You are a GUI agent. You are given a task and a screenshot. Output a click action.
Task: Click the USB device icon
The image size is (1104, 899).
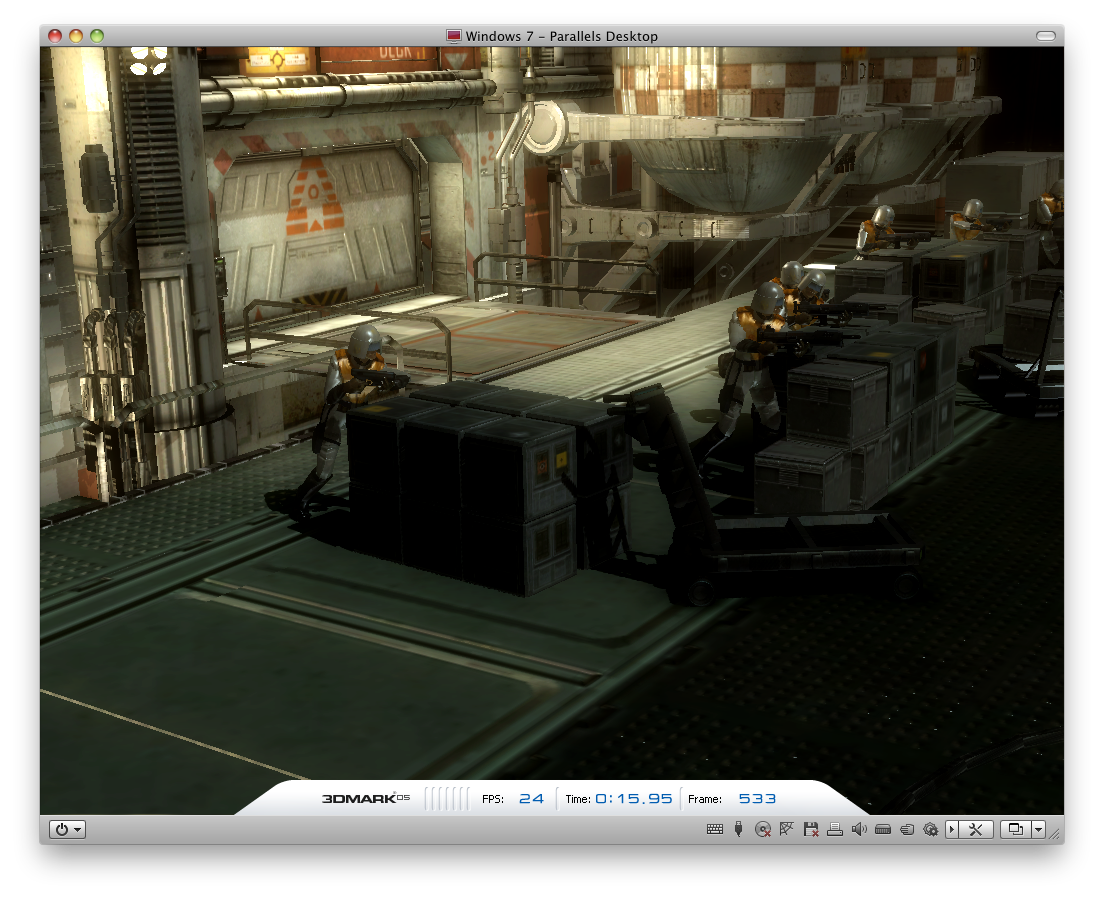point(738,829)
